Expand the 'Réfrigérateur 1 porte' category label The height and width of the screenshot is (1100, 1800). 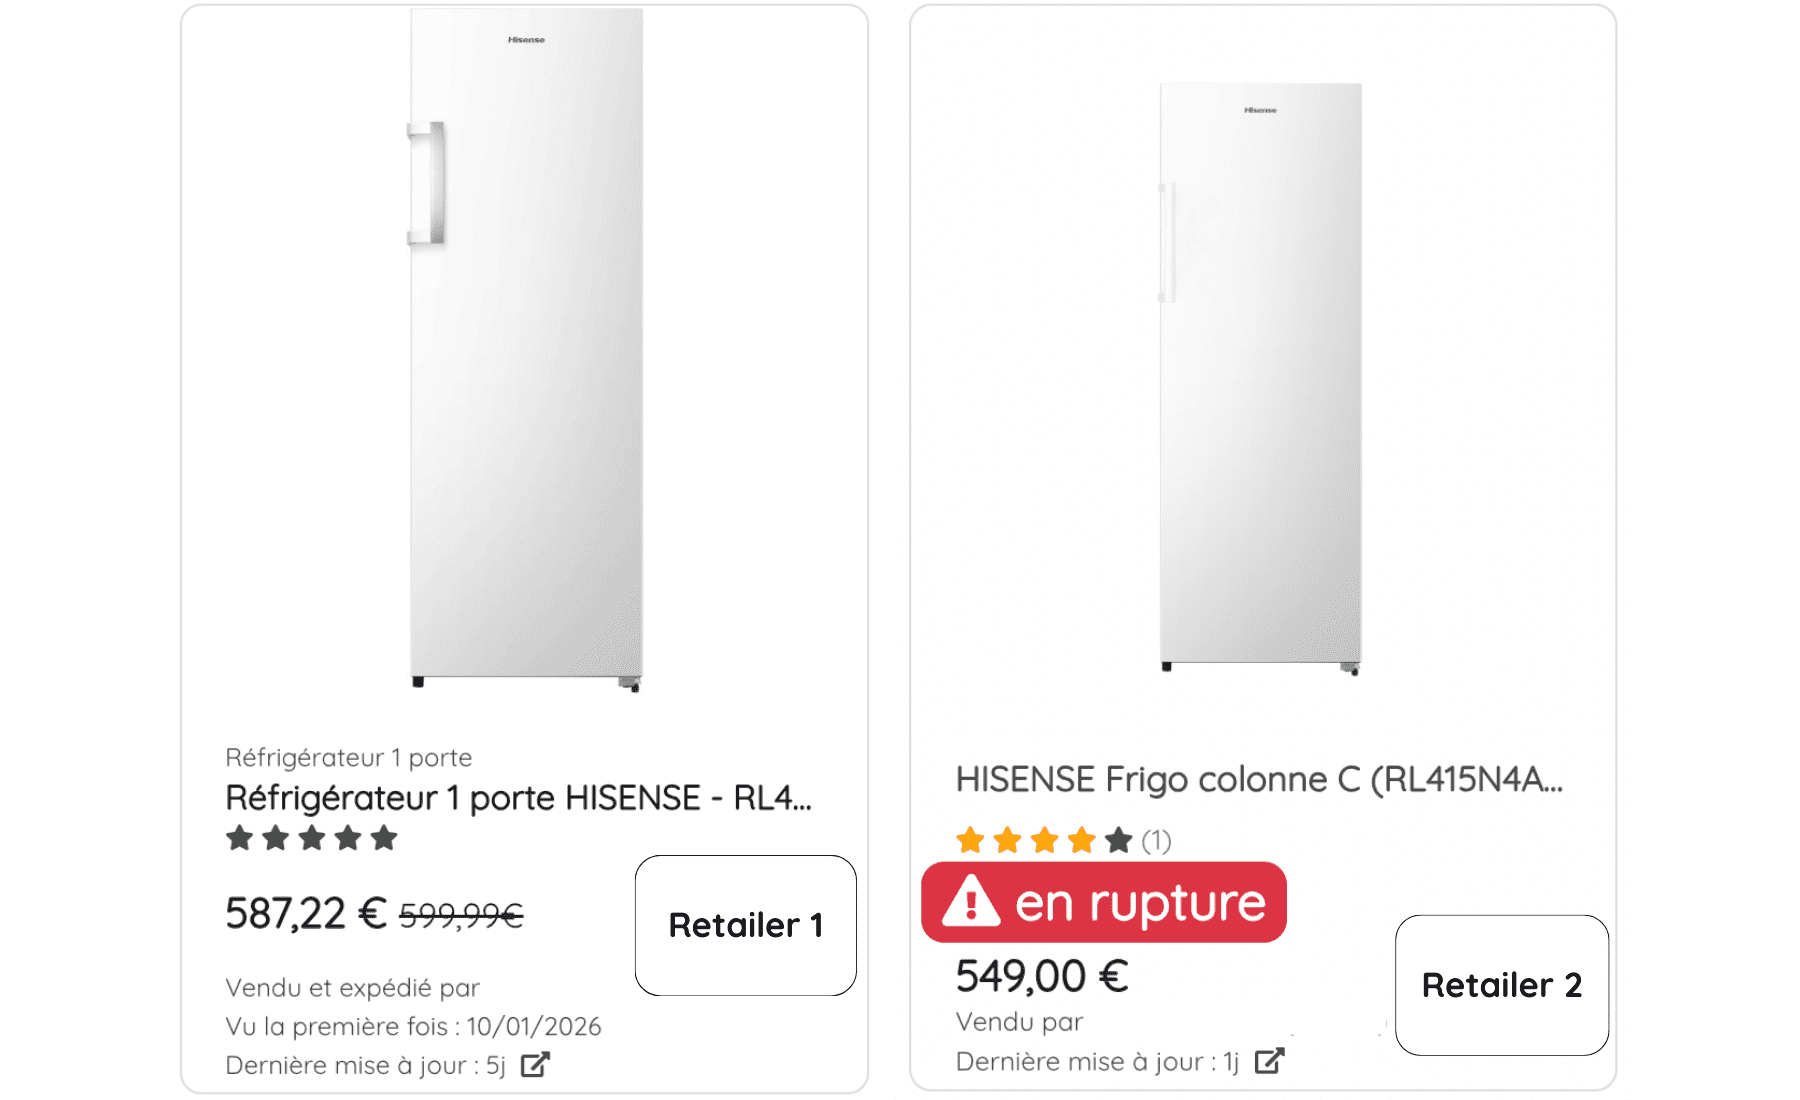352,758
